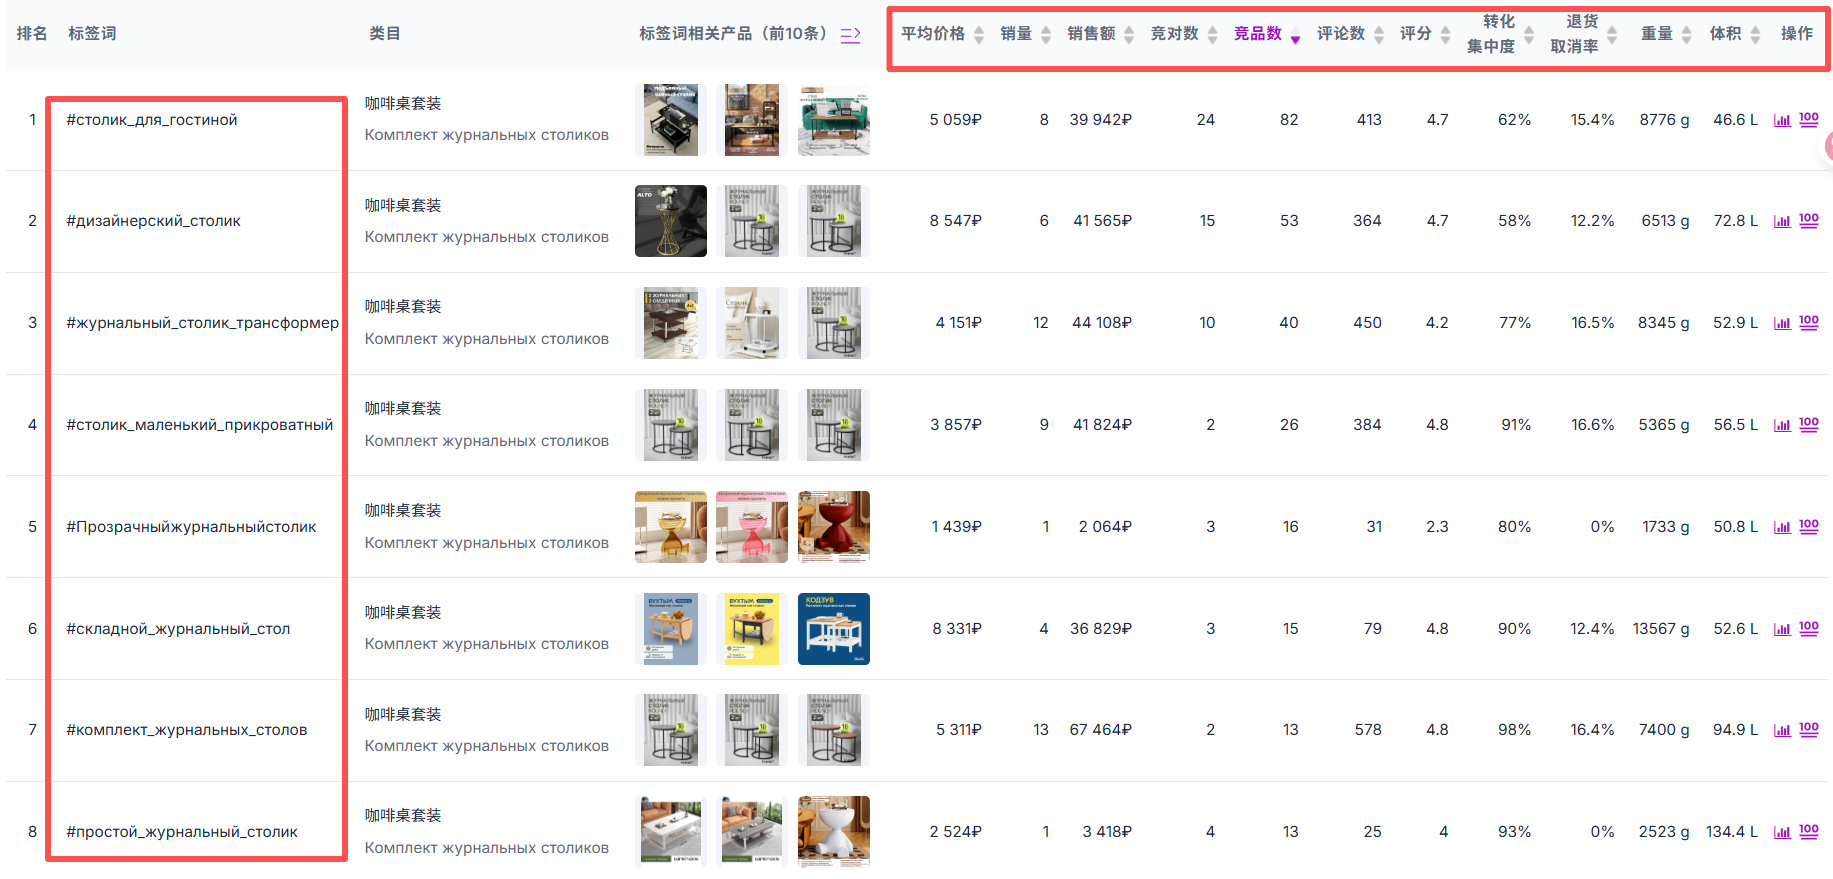Image resolution: width=1833 pixels, height=879 pixels.
Task: Click the Top 100 icon in row 2
Action: (x=1808, y=220)
